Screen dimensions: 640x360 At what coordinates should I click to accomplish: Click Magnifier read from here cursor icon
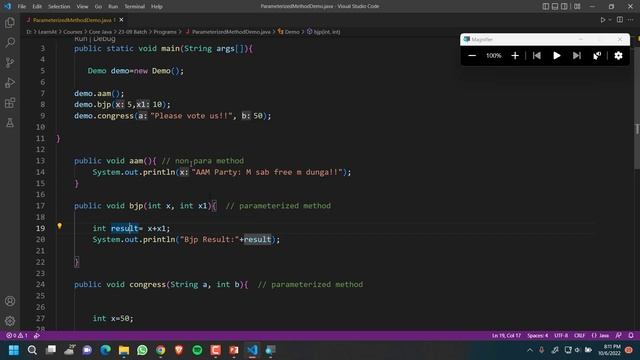[x=597, y=56]
